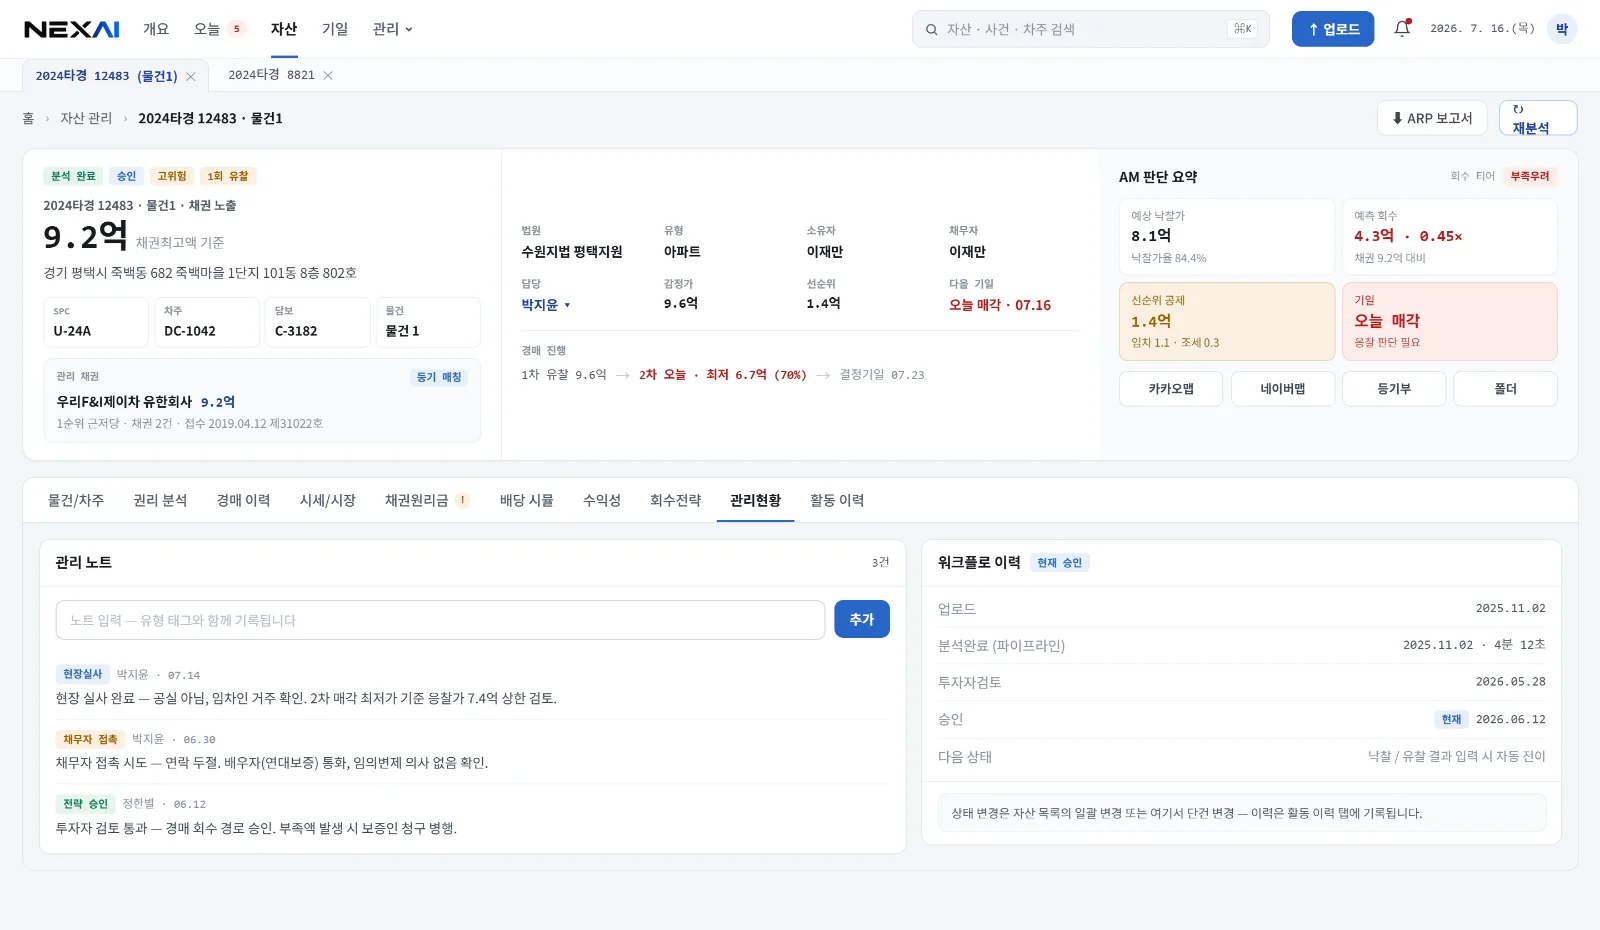1600x930 pixels.
Task: Open the 경매 이력 tab
Action: [x=244, y=500]
